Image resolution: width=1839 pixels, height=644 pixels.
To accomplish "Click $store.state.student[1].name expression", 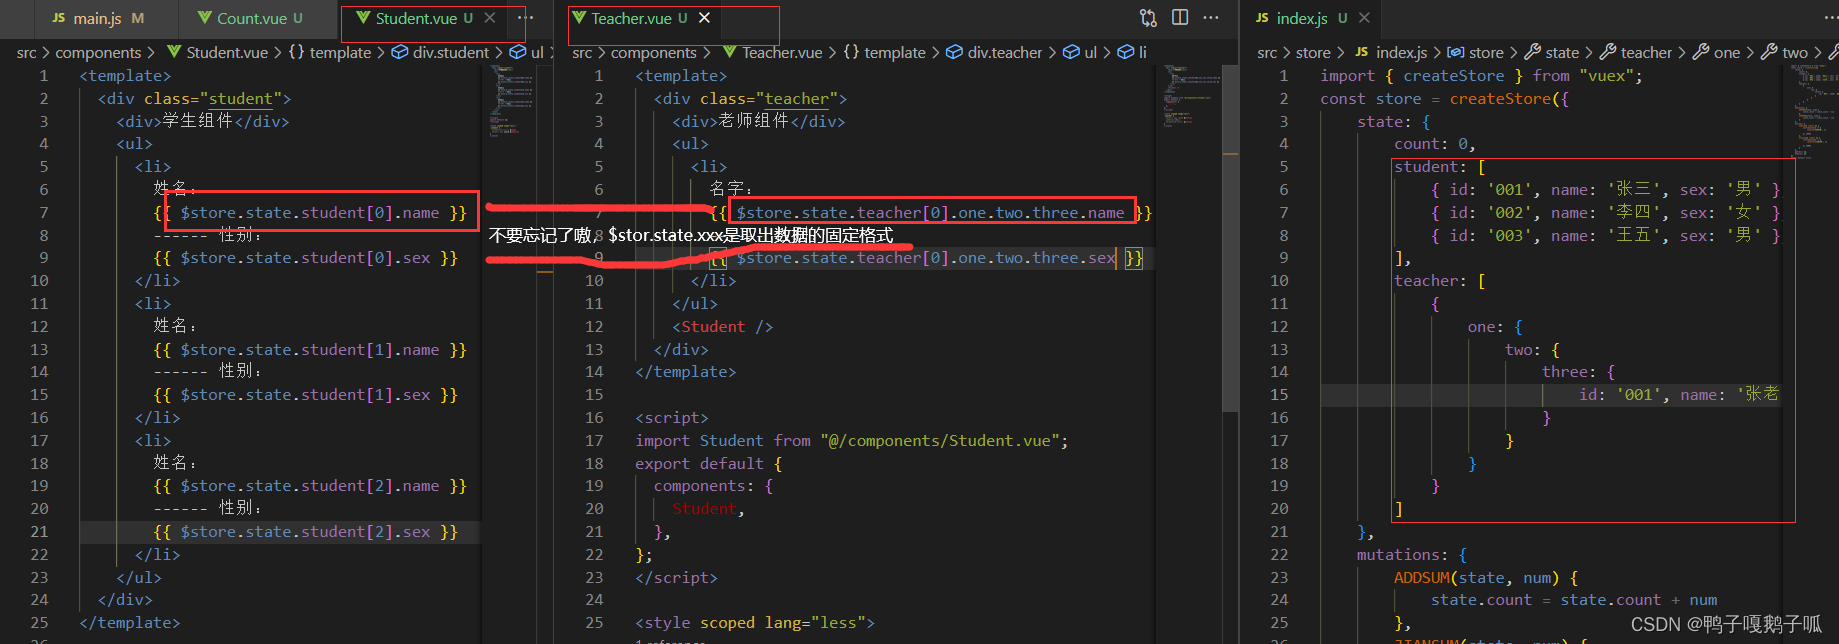I will [x=310, y=350].
